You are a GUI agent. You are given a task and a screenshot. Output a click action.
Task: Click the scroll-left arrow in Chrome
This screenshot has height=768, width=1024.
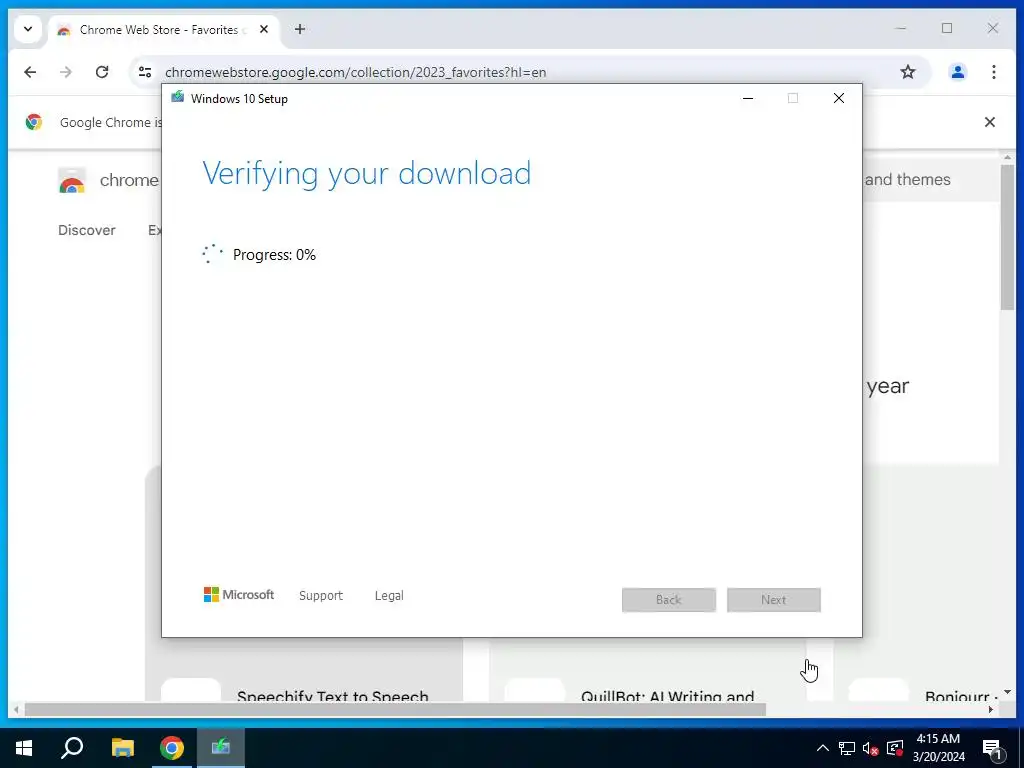16,709
